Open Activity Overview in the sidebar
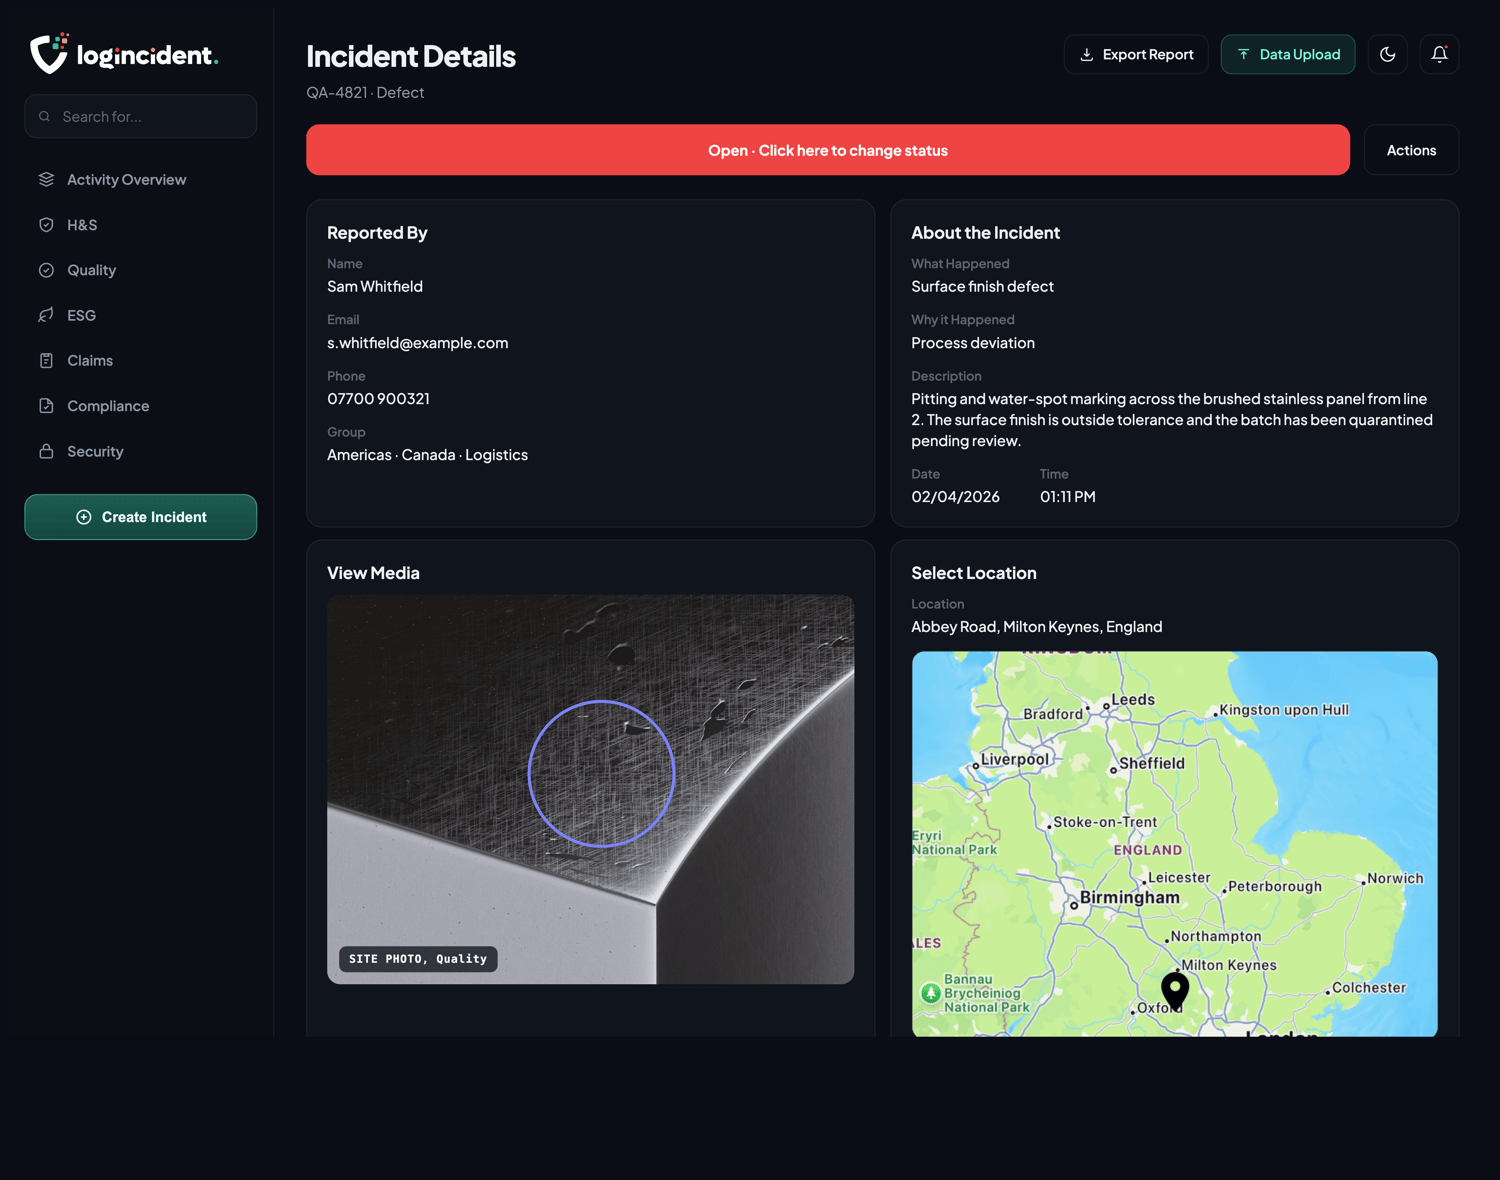Screen dimensions: 1500x1180 click(141, 180)
